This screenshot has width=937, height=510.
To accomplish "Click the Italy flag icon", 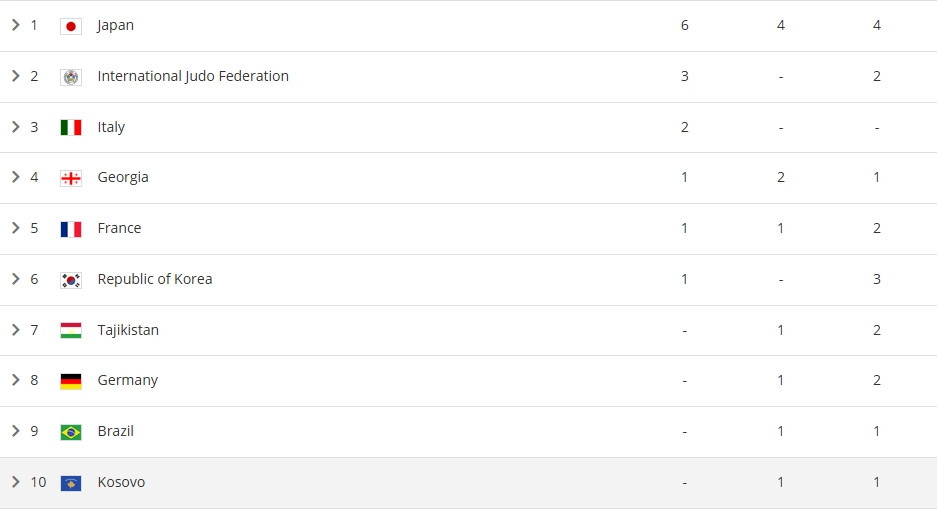I will [x=71, y=127].
